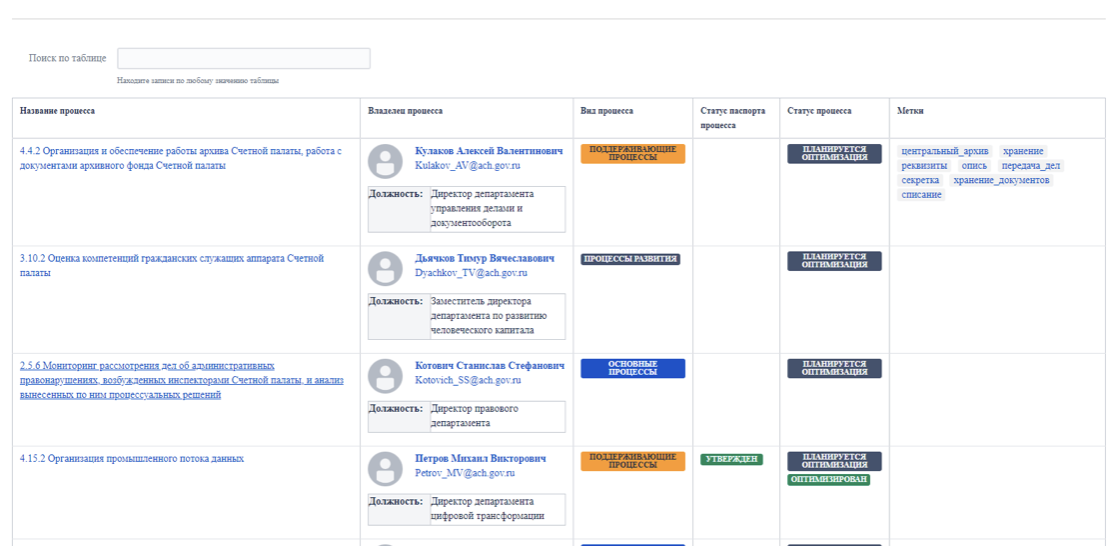1116x554 pixels.
Task: Select the центральный_архив tag
Action: click(x=944, y=152)
